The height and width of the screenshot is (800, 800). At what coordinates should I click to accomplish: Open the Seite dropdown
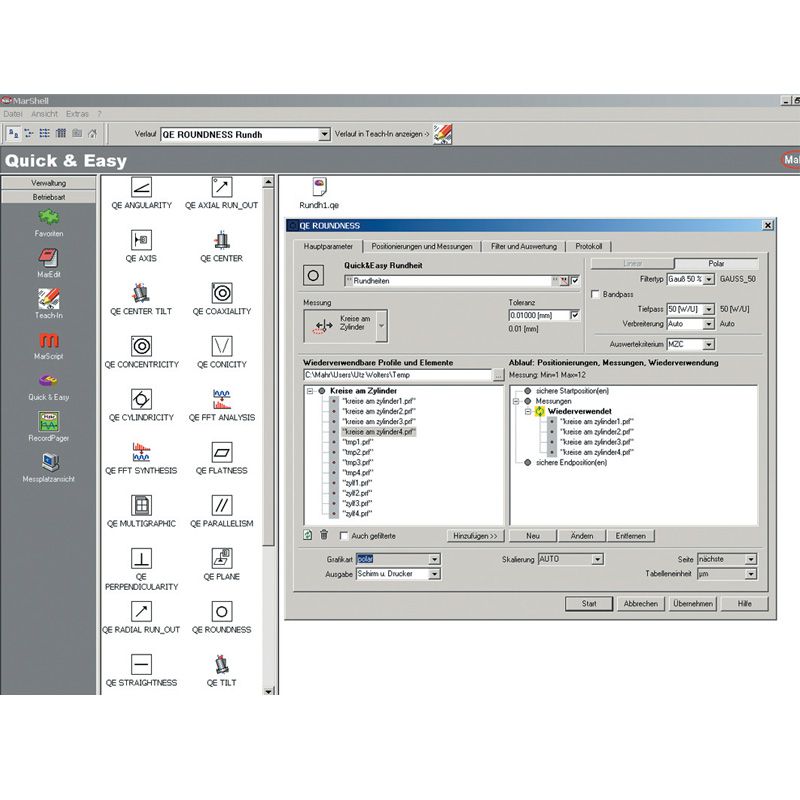[751, 559]
